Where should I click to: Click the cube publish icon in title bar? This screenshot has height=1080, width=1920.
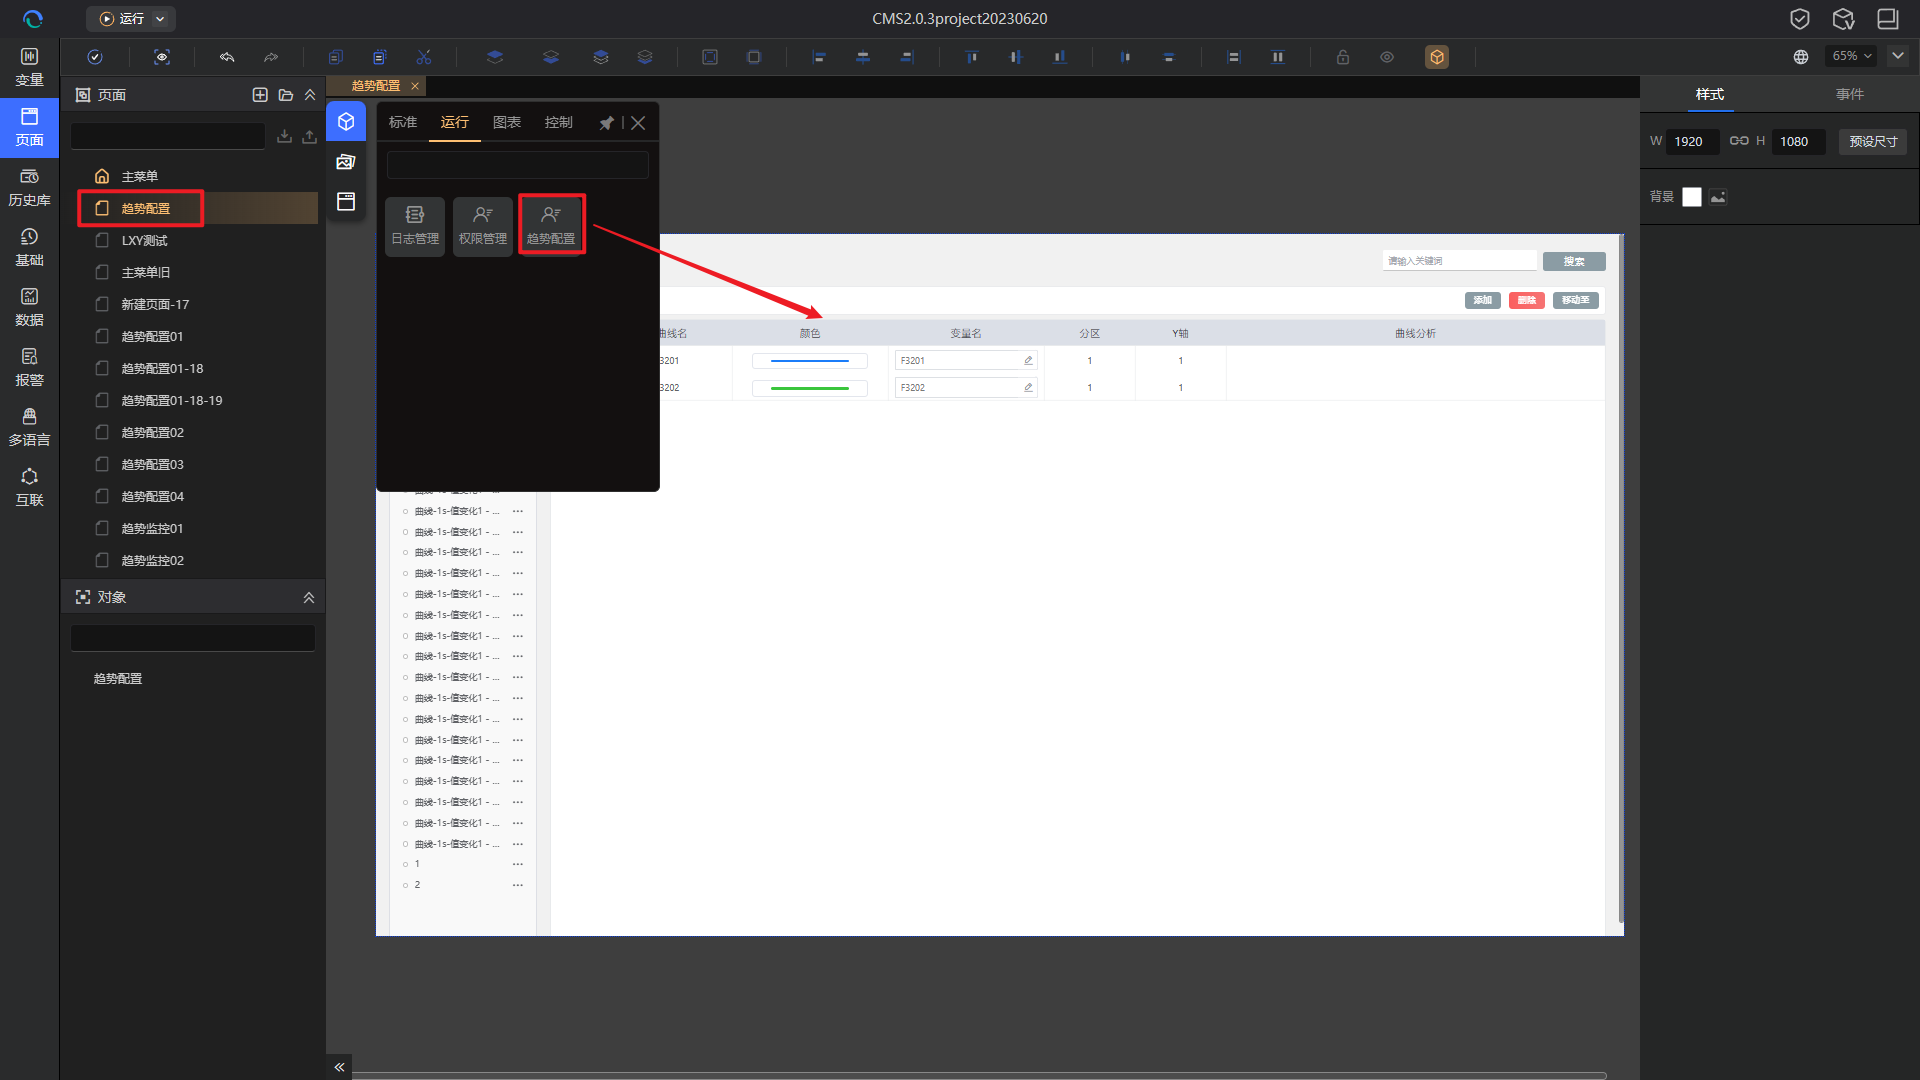[x=1844, y=18]
